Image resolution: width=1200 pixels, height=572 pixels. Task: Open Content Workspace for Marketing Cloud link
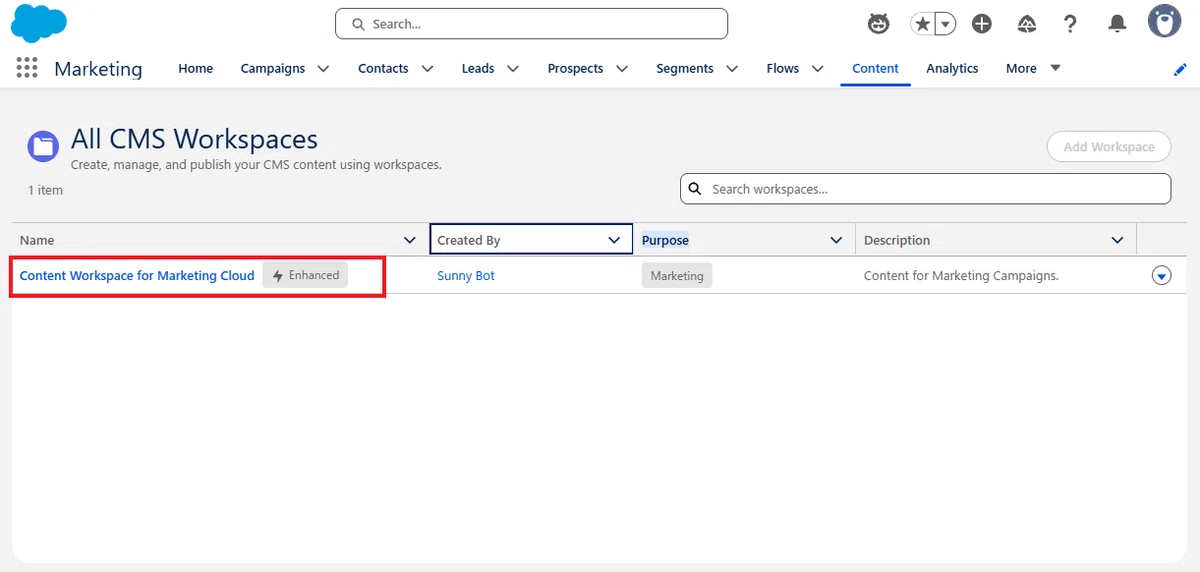[137, 275]
